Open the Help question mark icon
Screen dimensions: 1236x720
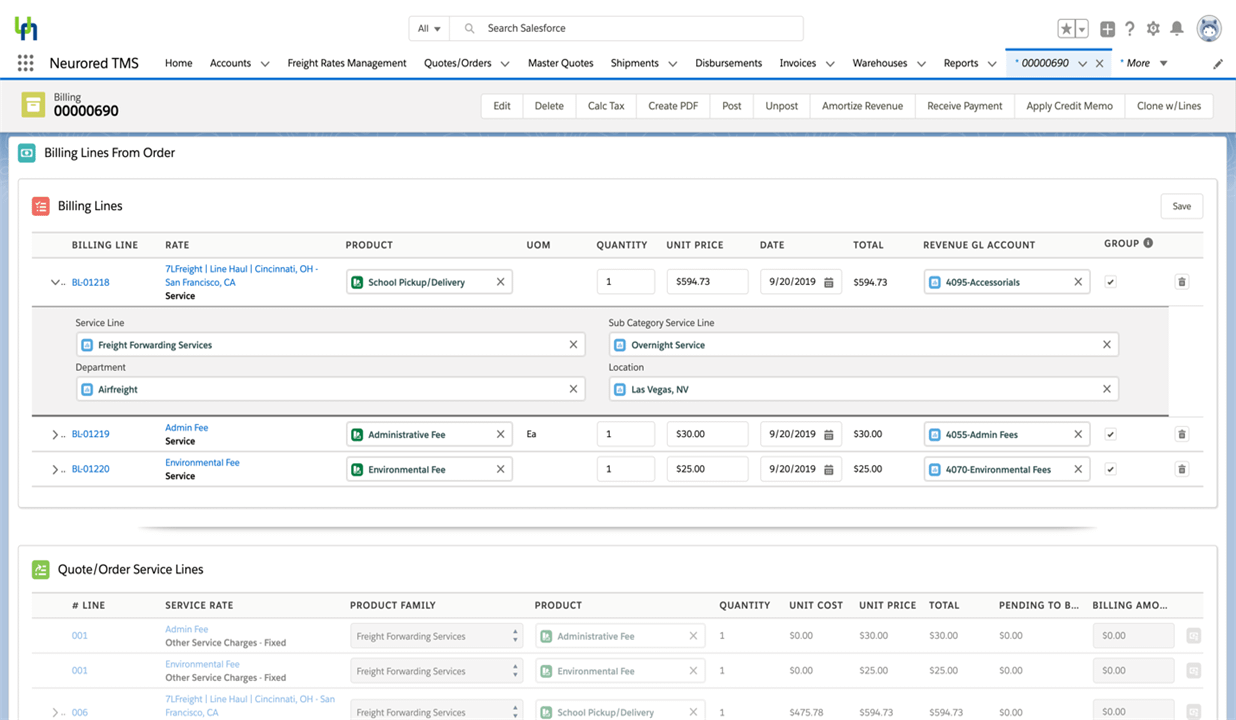[x=1130, y=29]
